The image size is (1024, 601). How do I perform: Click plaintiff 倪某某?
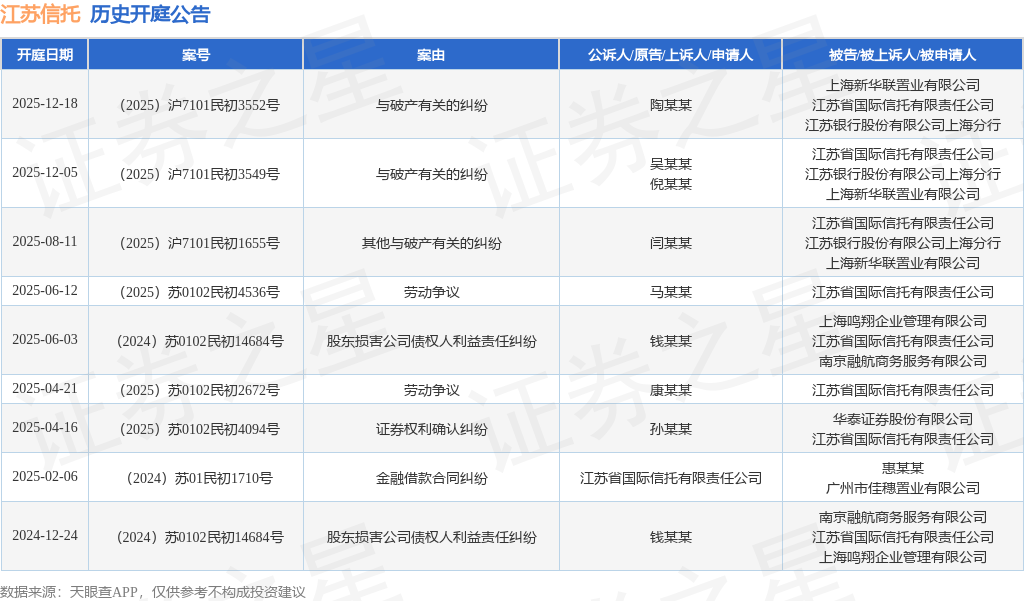click(x=671, y=184)
